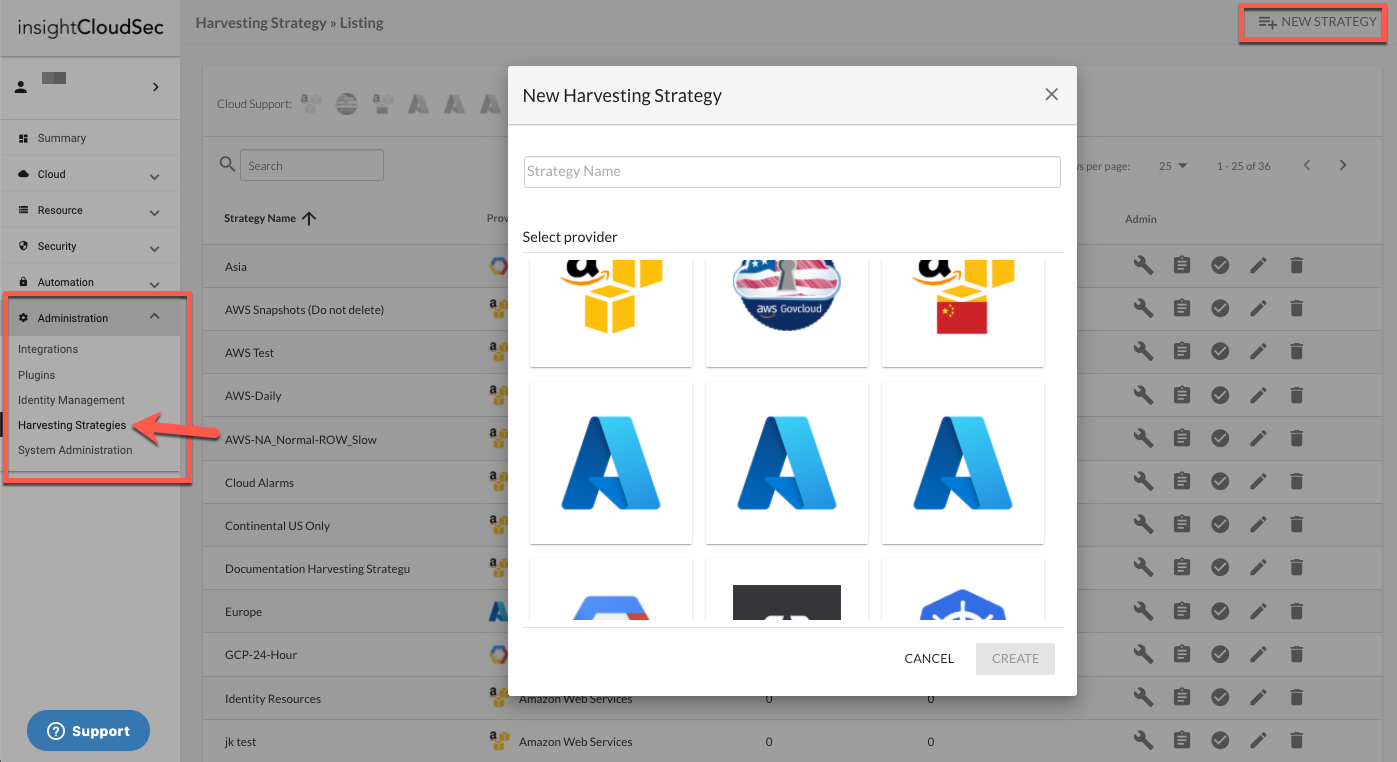Click the trash icon for AWS-NA_Normal-ROW_Slow
This screenshot has width=1397, height=762.
coord(1296,438)
